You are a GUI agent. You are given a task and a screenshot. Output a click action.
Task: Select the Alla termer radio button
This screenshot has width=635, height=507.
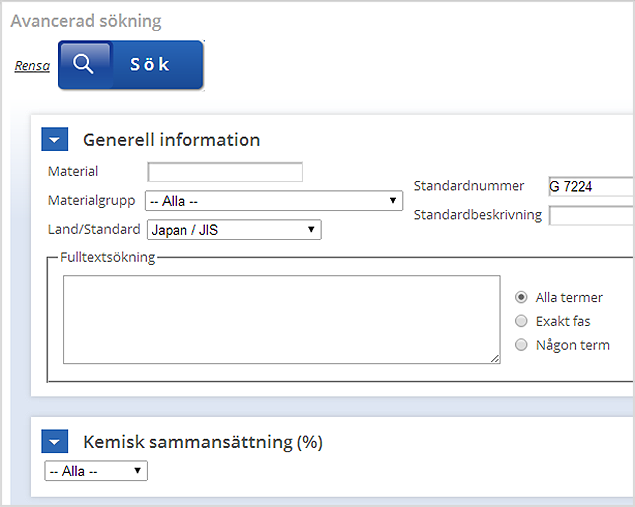[x=521, y=297]
